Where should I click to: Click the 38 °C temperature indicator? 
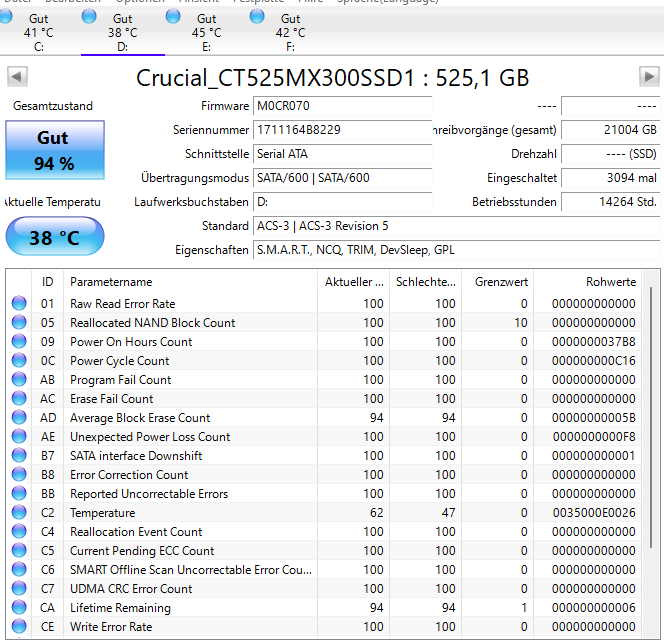[55, 236]
